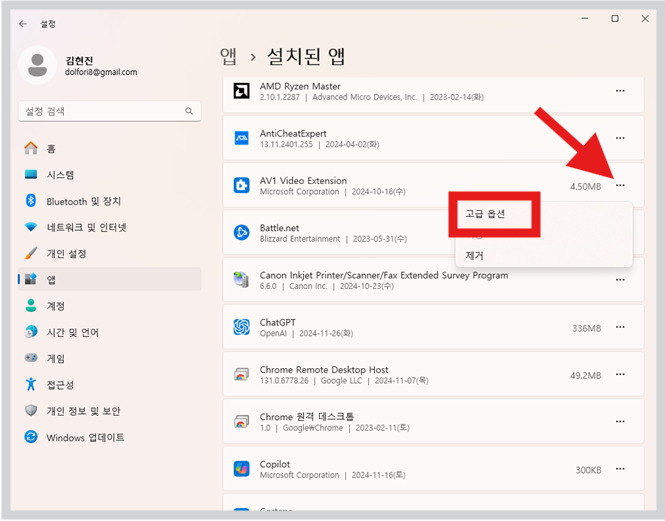Viewport: 665px width, 521px height.
Task: Click the AntiCheatExpert app name
Action: (x=293, y=134)
